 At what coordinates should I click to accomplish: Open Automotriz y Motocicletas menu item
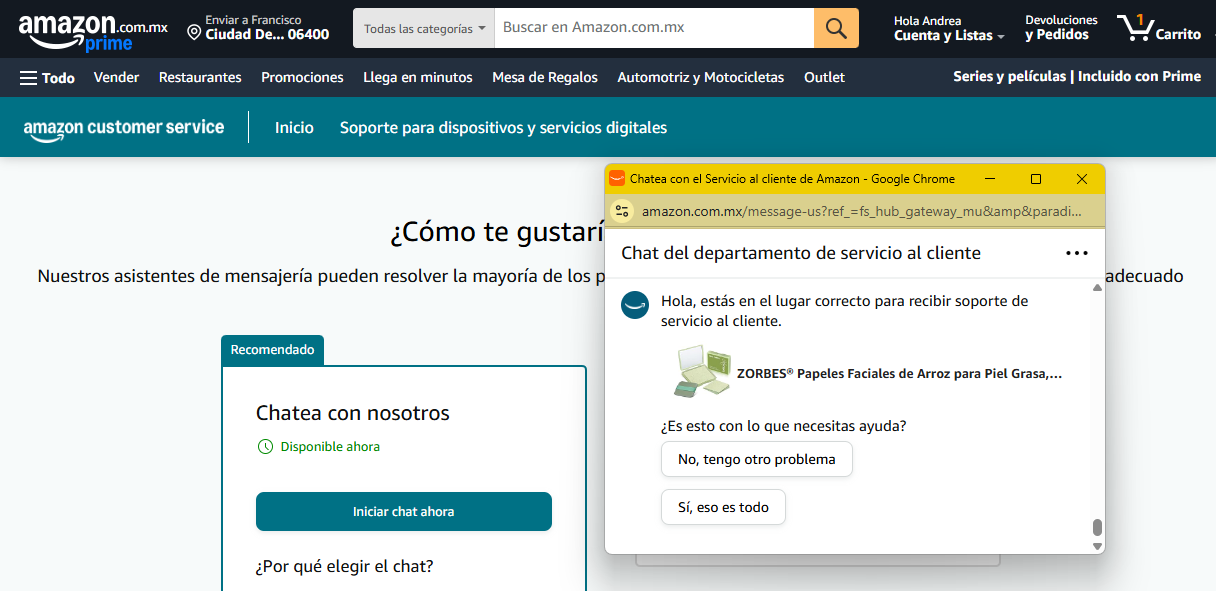(701, 77)
